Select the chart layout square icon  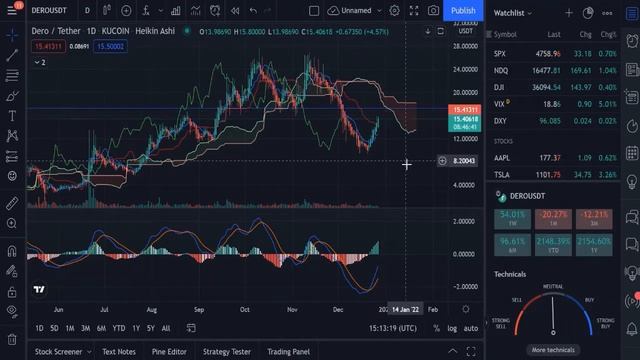(314, 11)
